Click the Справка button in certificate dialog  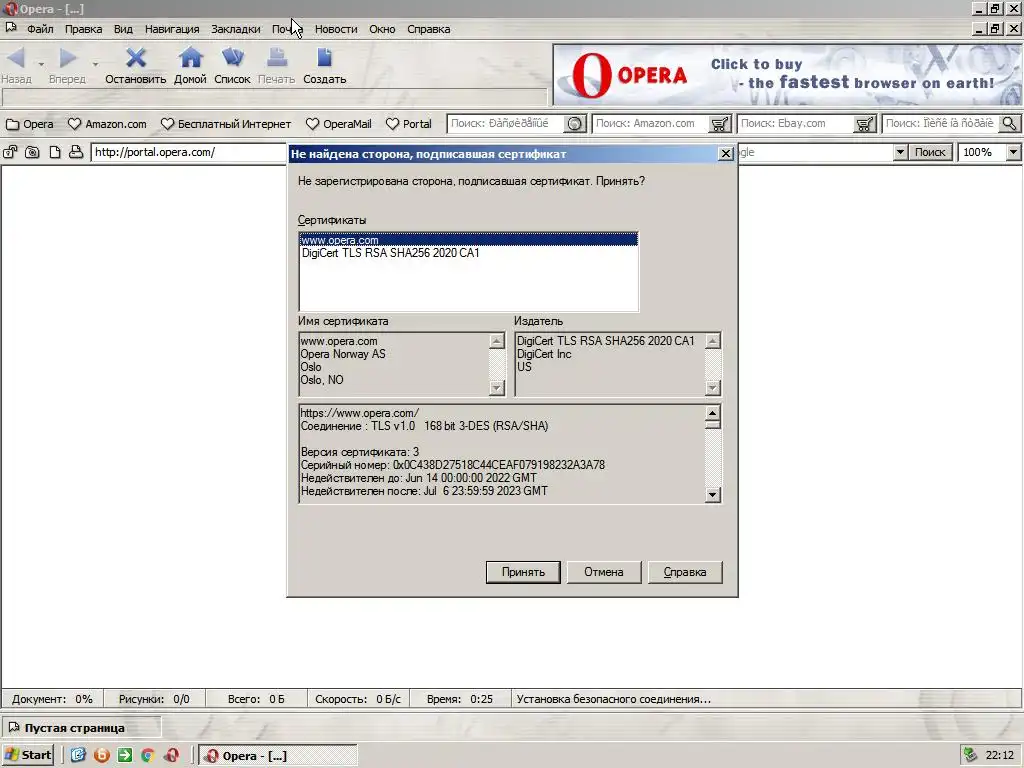(685, 572)
